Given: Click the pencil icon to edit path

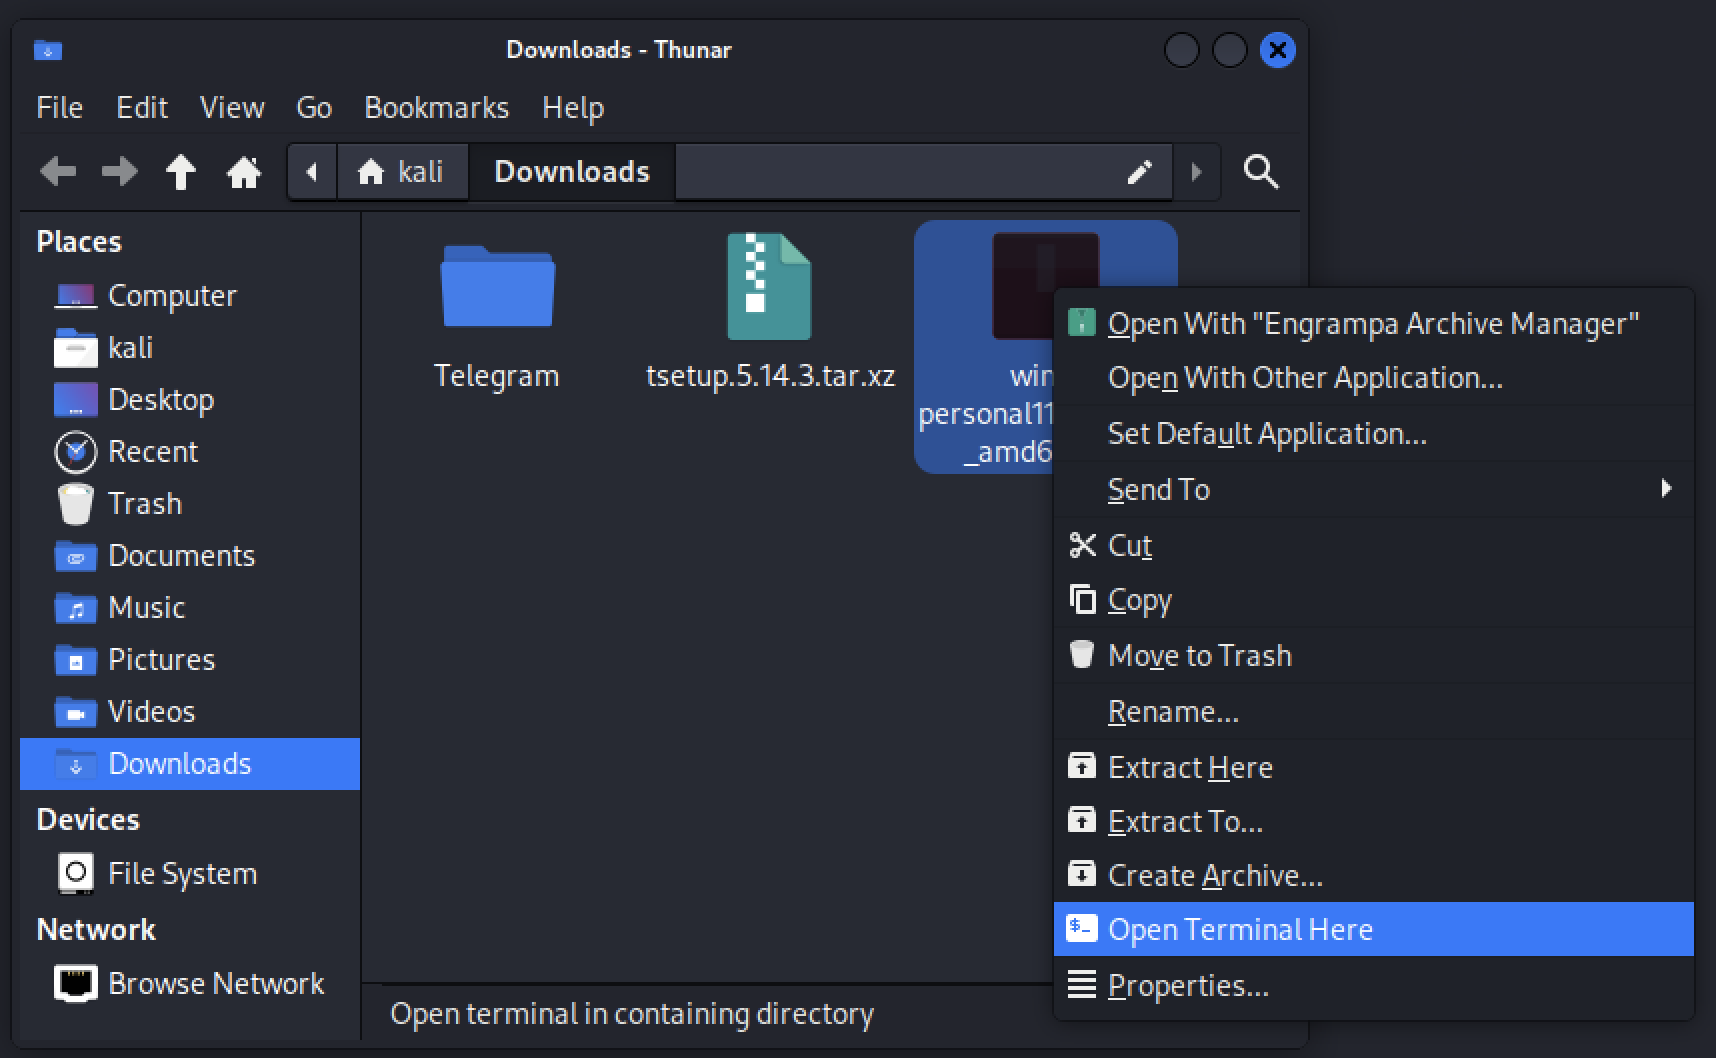Looking at the screenshot, I should point(1139,172).
